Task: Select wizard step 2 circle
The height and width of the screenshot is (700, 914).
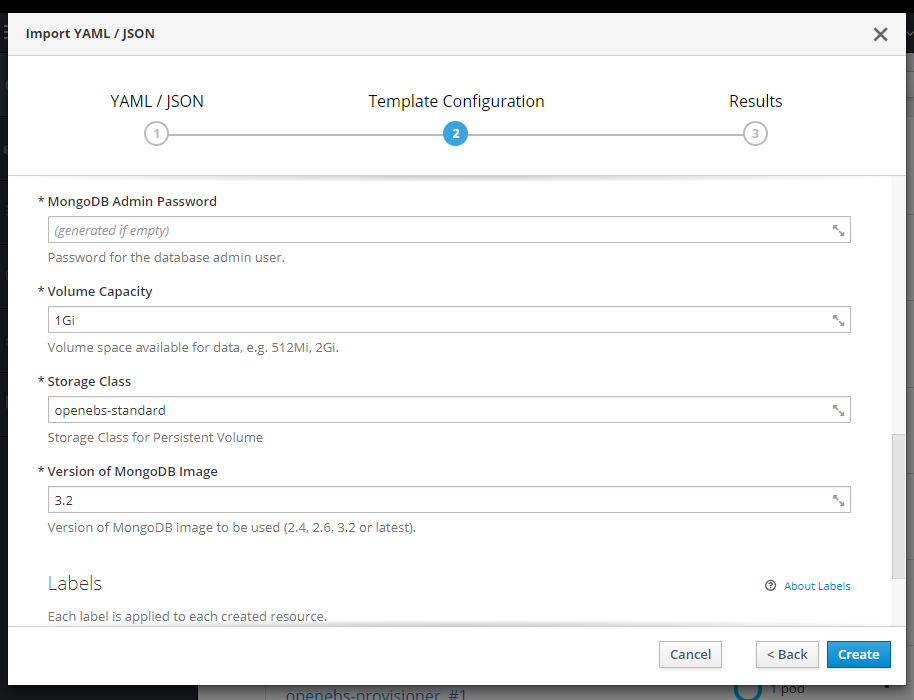Action: click(455, 134)
